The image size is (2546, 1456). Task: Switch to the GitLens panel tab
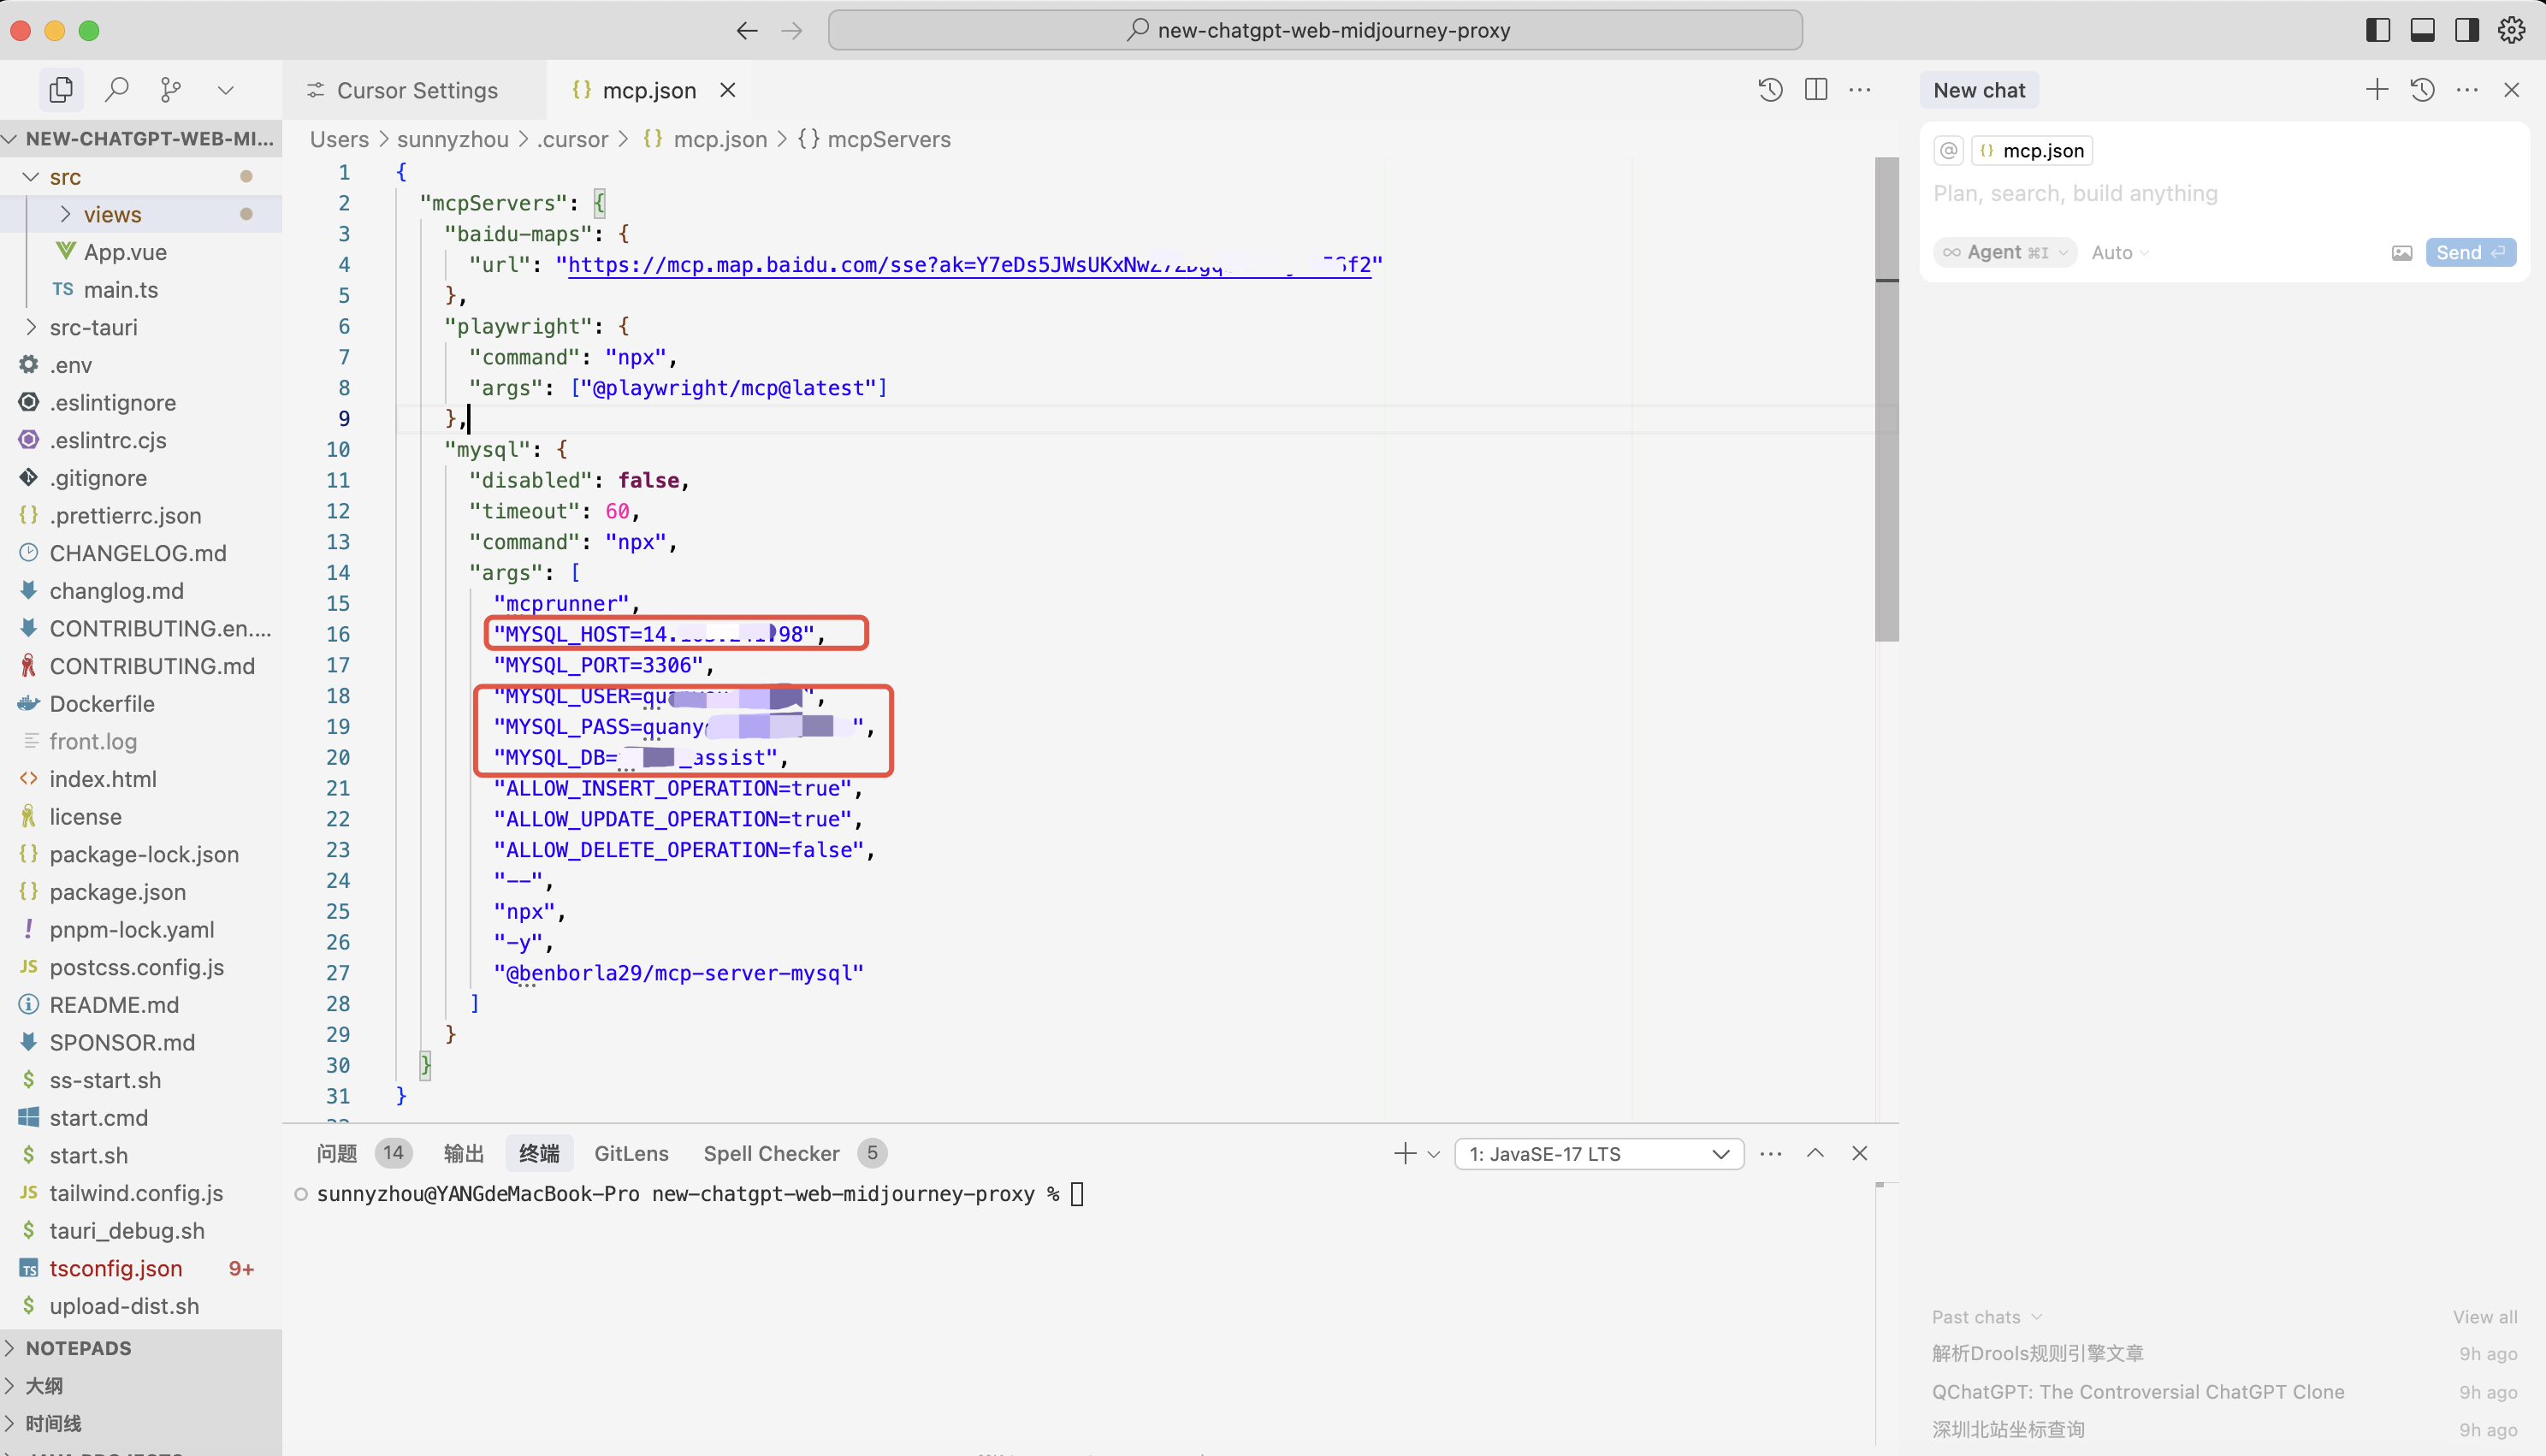point(631,1153)
